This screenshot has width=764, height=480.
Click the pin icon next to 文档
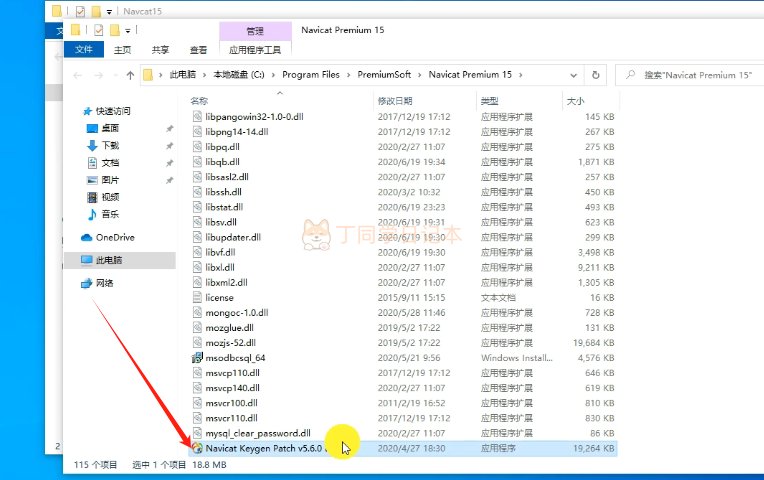pos(170,163)
